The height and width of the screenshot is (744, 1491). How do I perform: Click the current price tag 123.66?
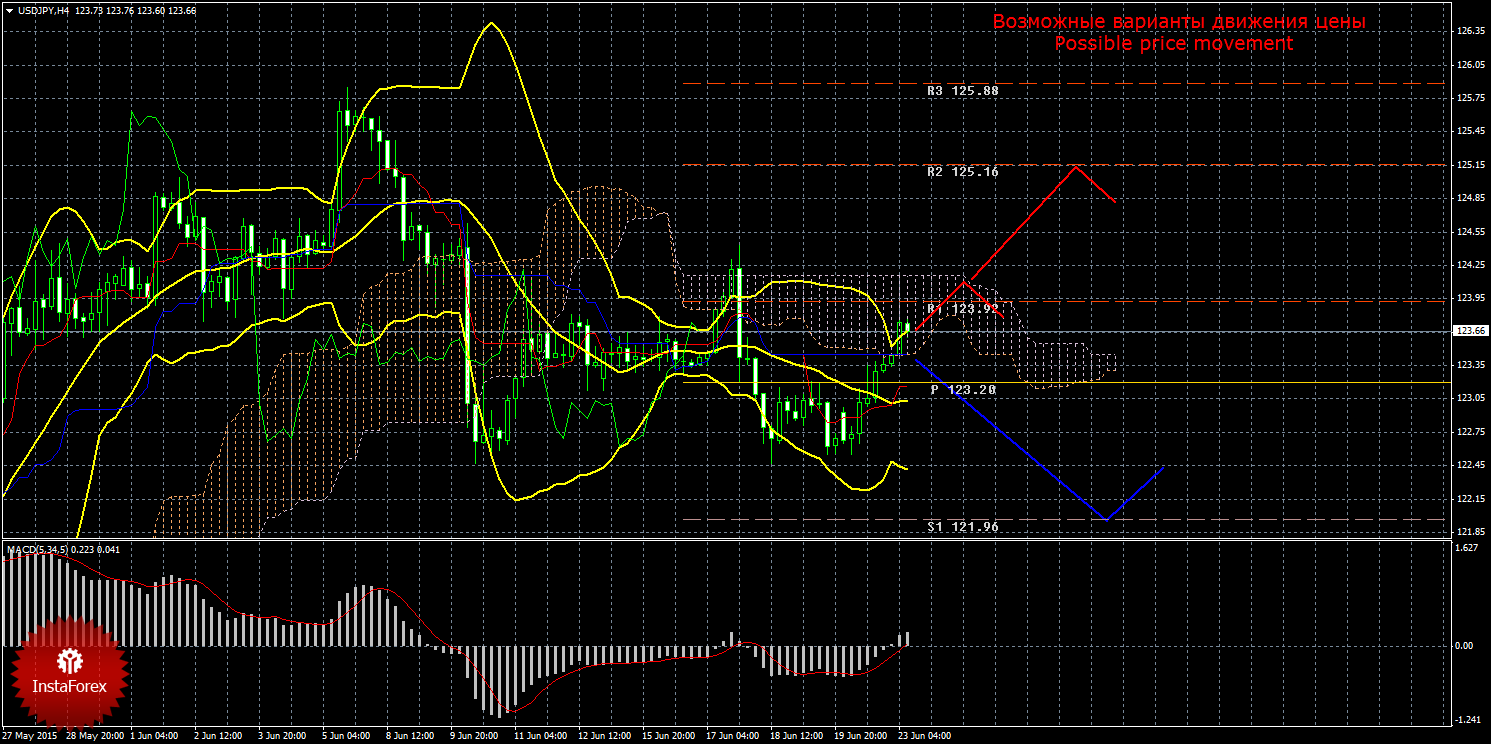tap(1469, 331)
